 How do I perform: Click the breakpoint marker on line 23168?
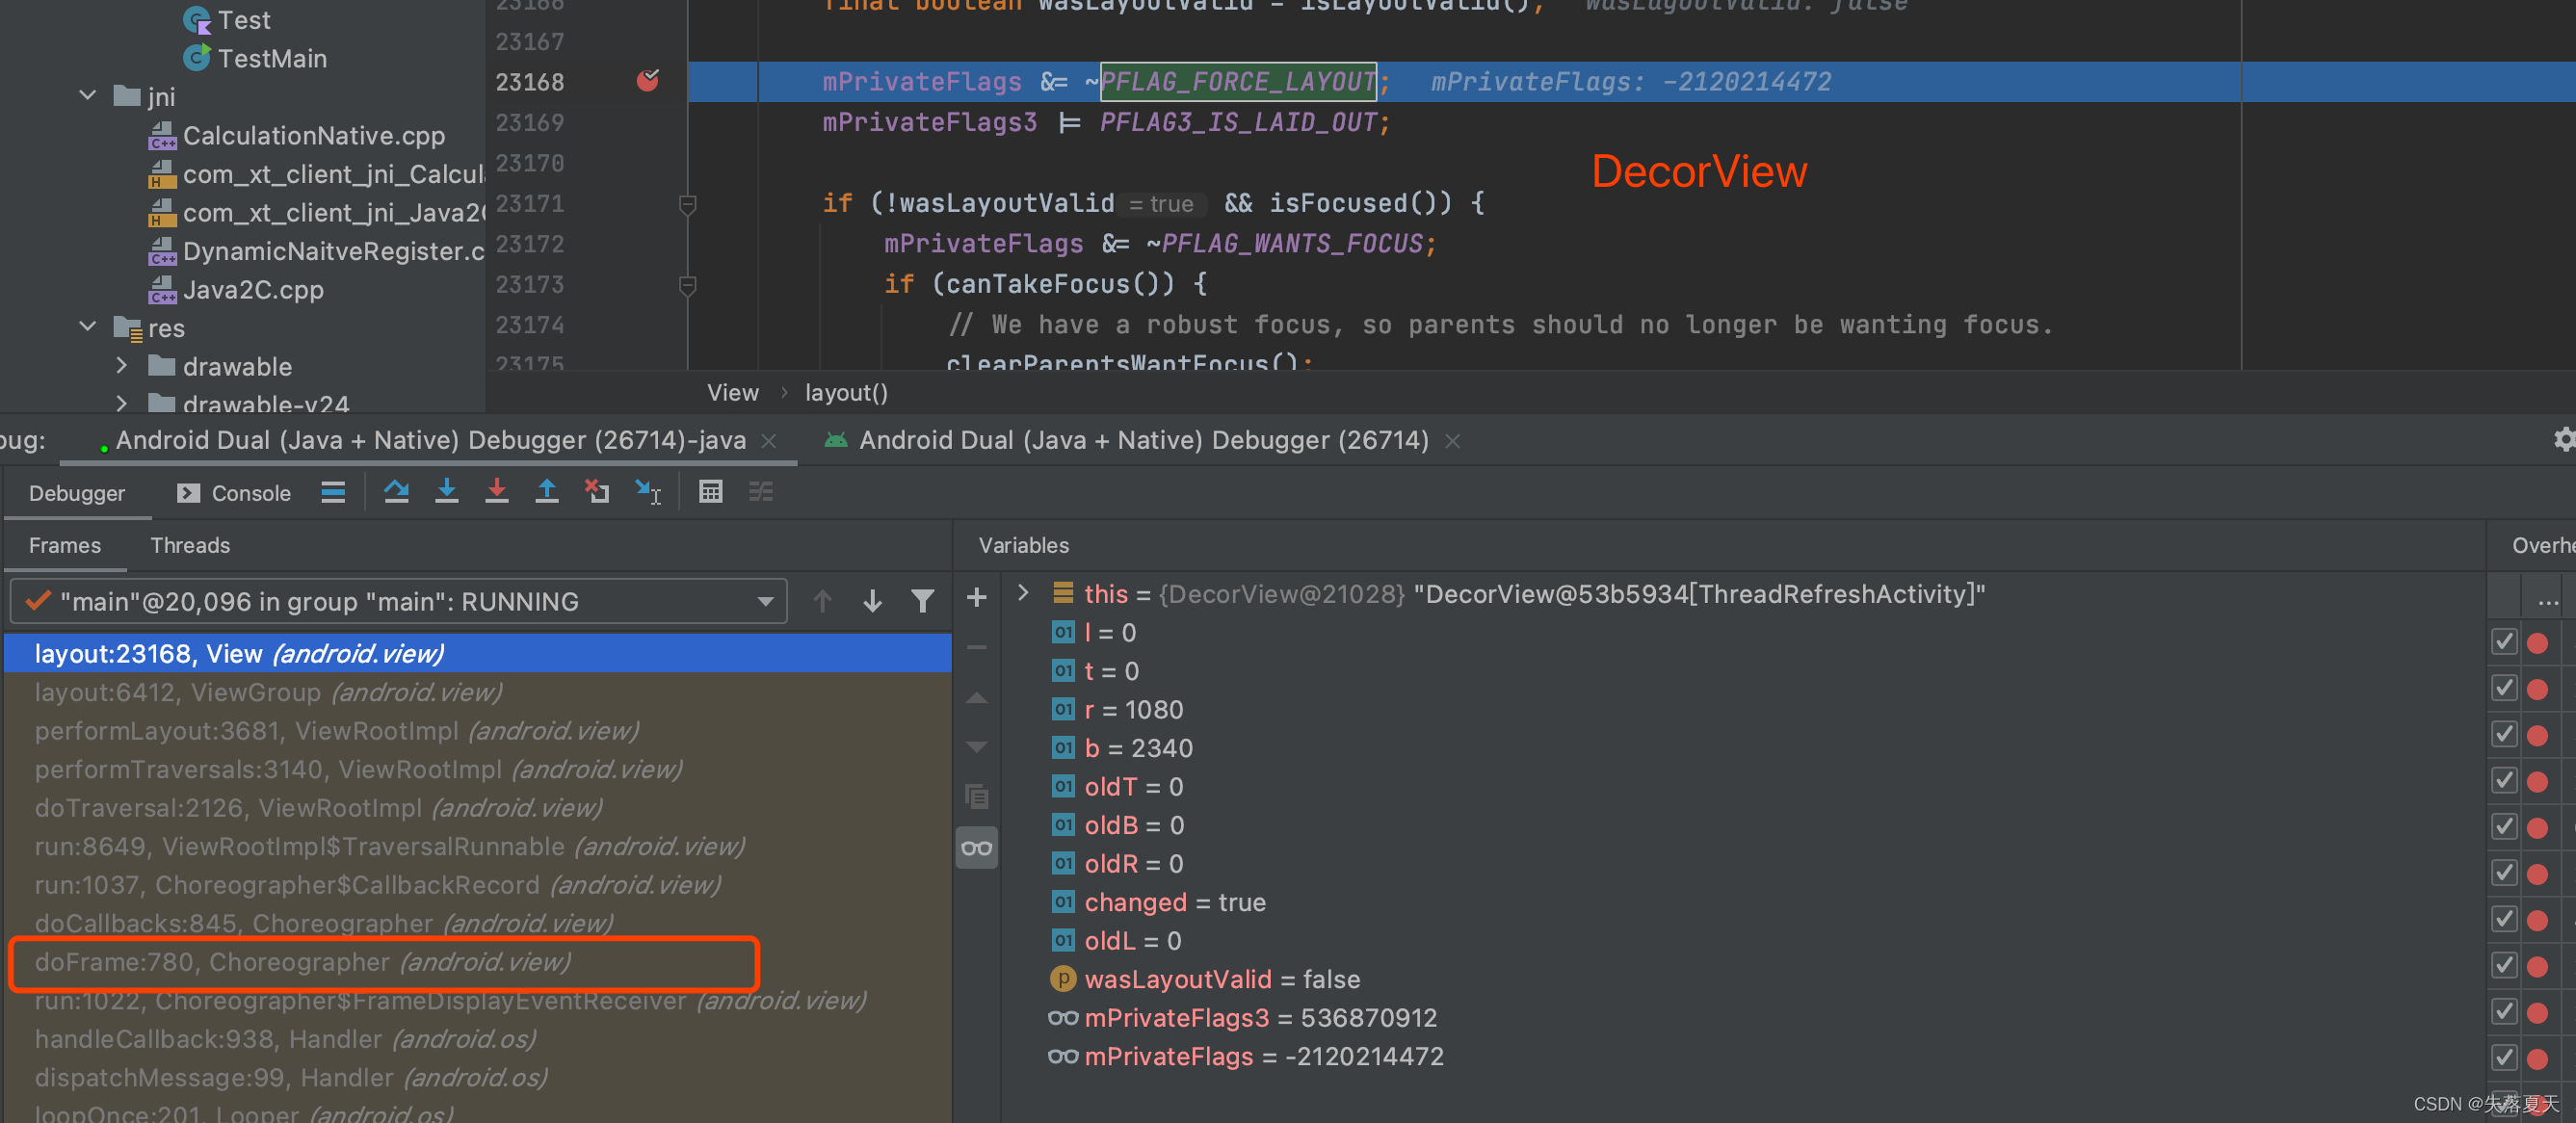(648, 80)
